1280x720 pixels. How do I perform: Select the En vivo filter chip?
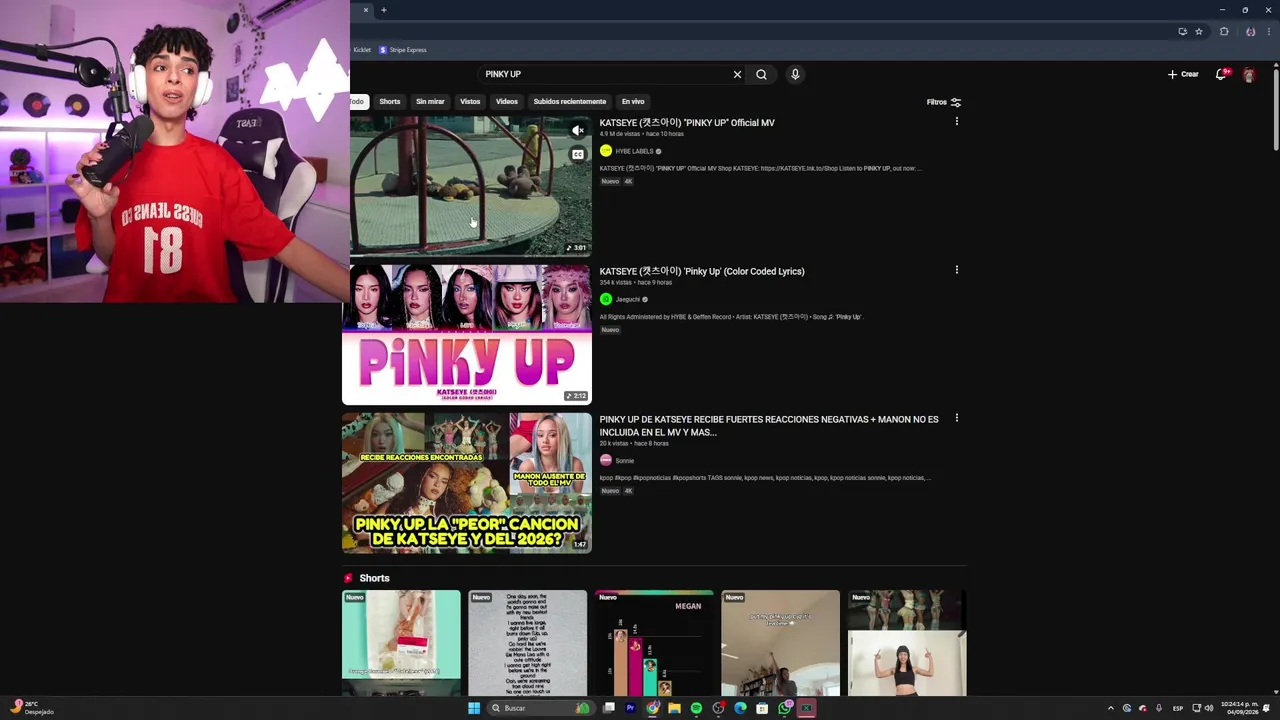pyautogui.click(x=633, y=101)
